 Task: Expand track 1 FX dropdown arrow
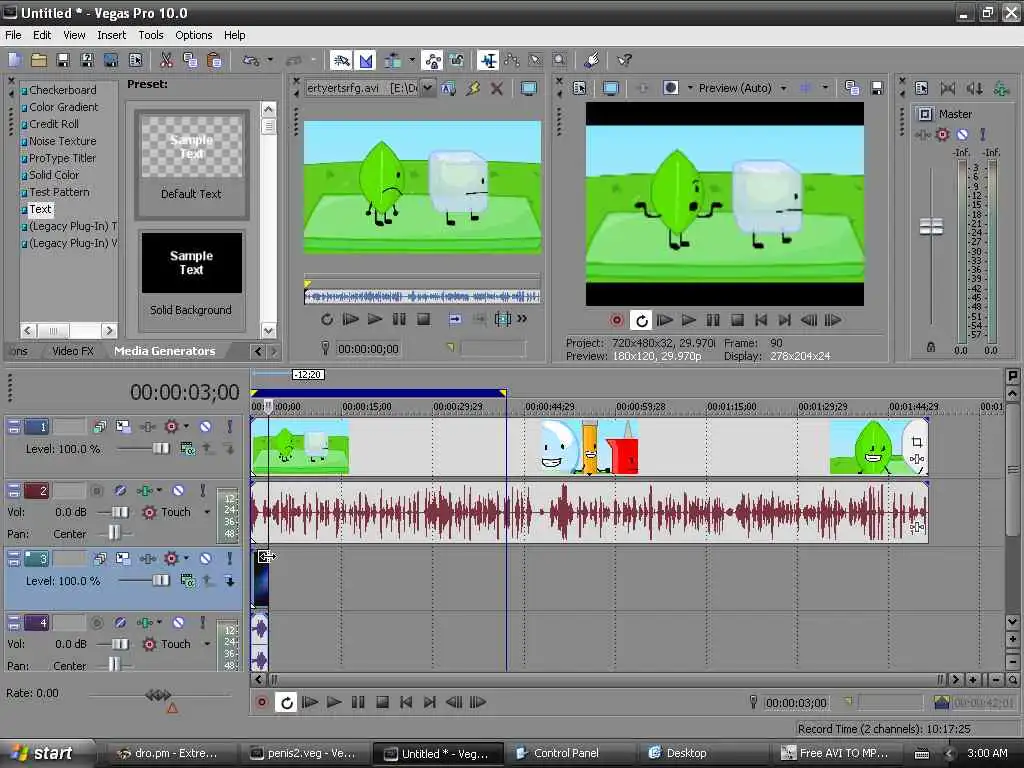pyautogui.click(x=186, y=427)
